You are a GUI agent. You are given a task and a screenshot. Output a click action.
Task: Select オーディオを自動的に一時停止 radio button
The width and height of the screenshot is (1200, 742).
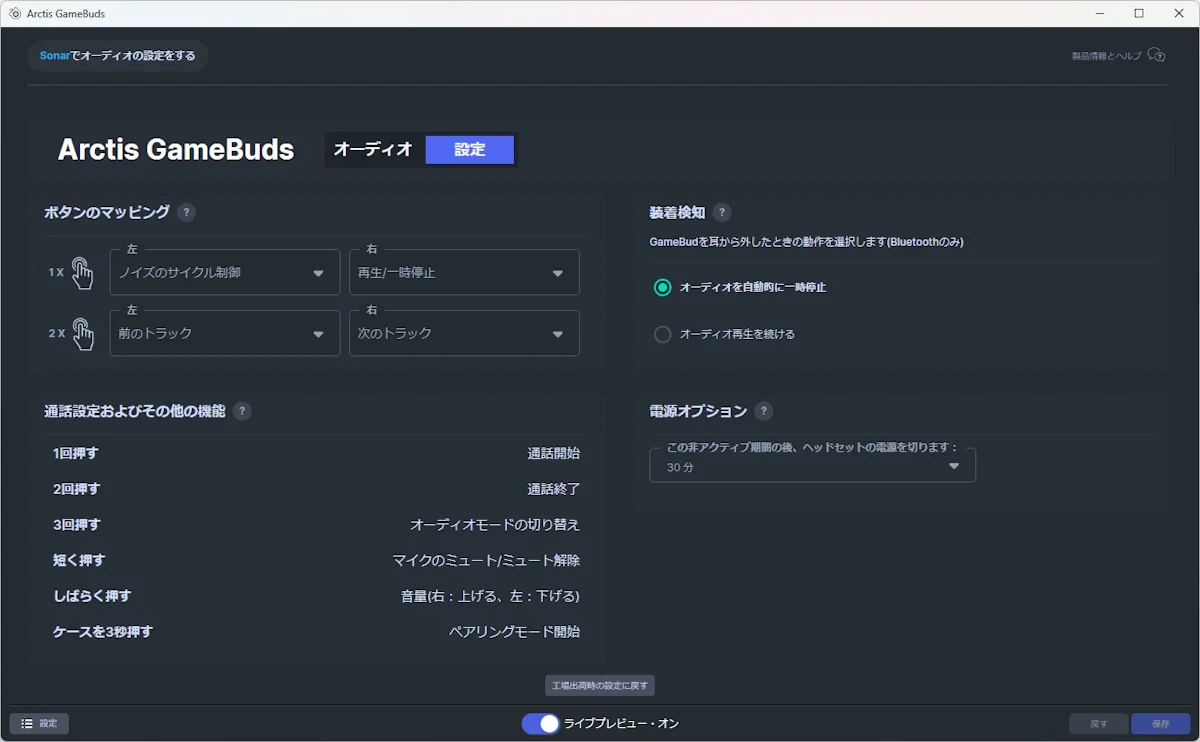[662, 287]
